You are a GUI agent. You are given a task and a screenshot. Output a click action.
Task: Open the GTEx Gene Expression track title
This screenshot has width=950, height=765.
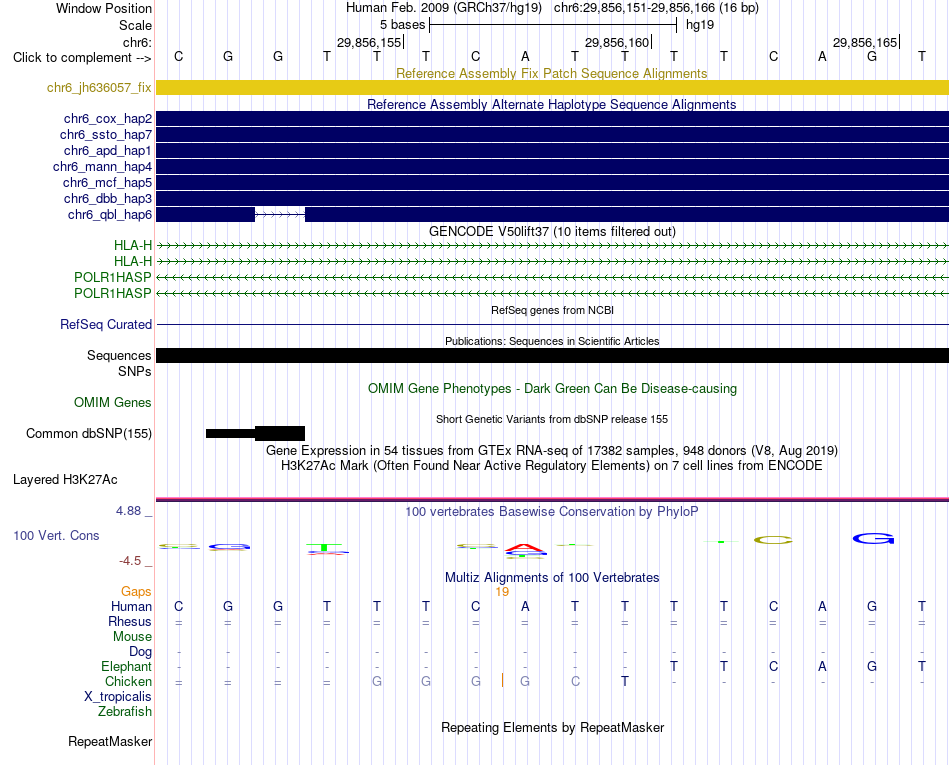(552, 451)
